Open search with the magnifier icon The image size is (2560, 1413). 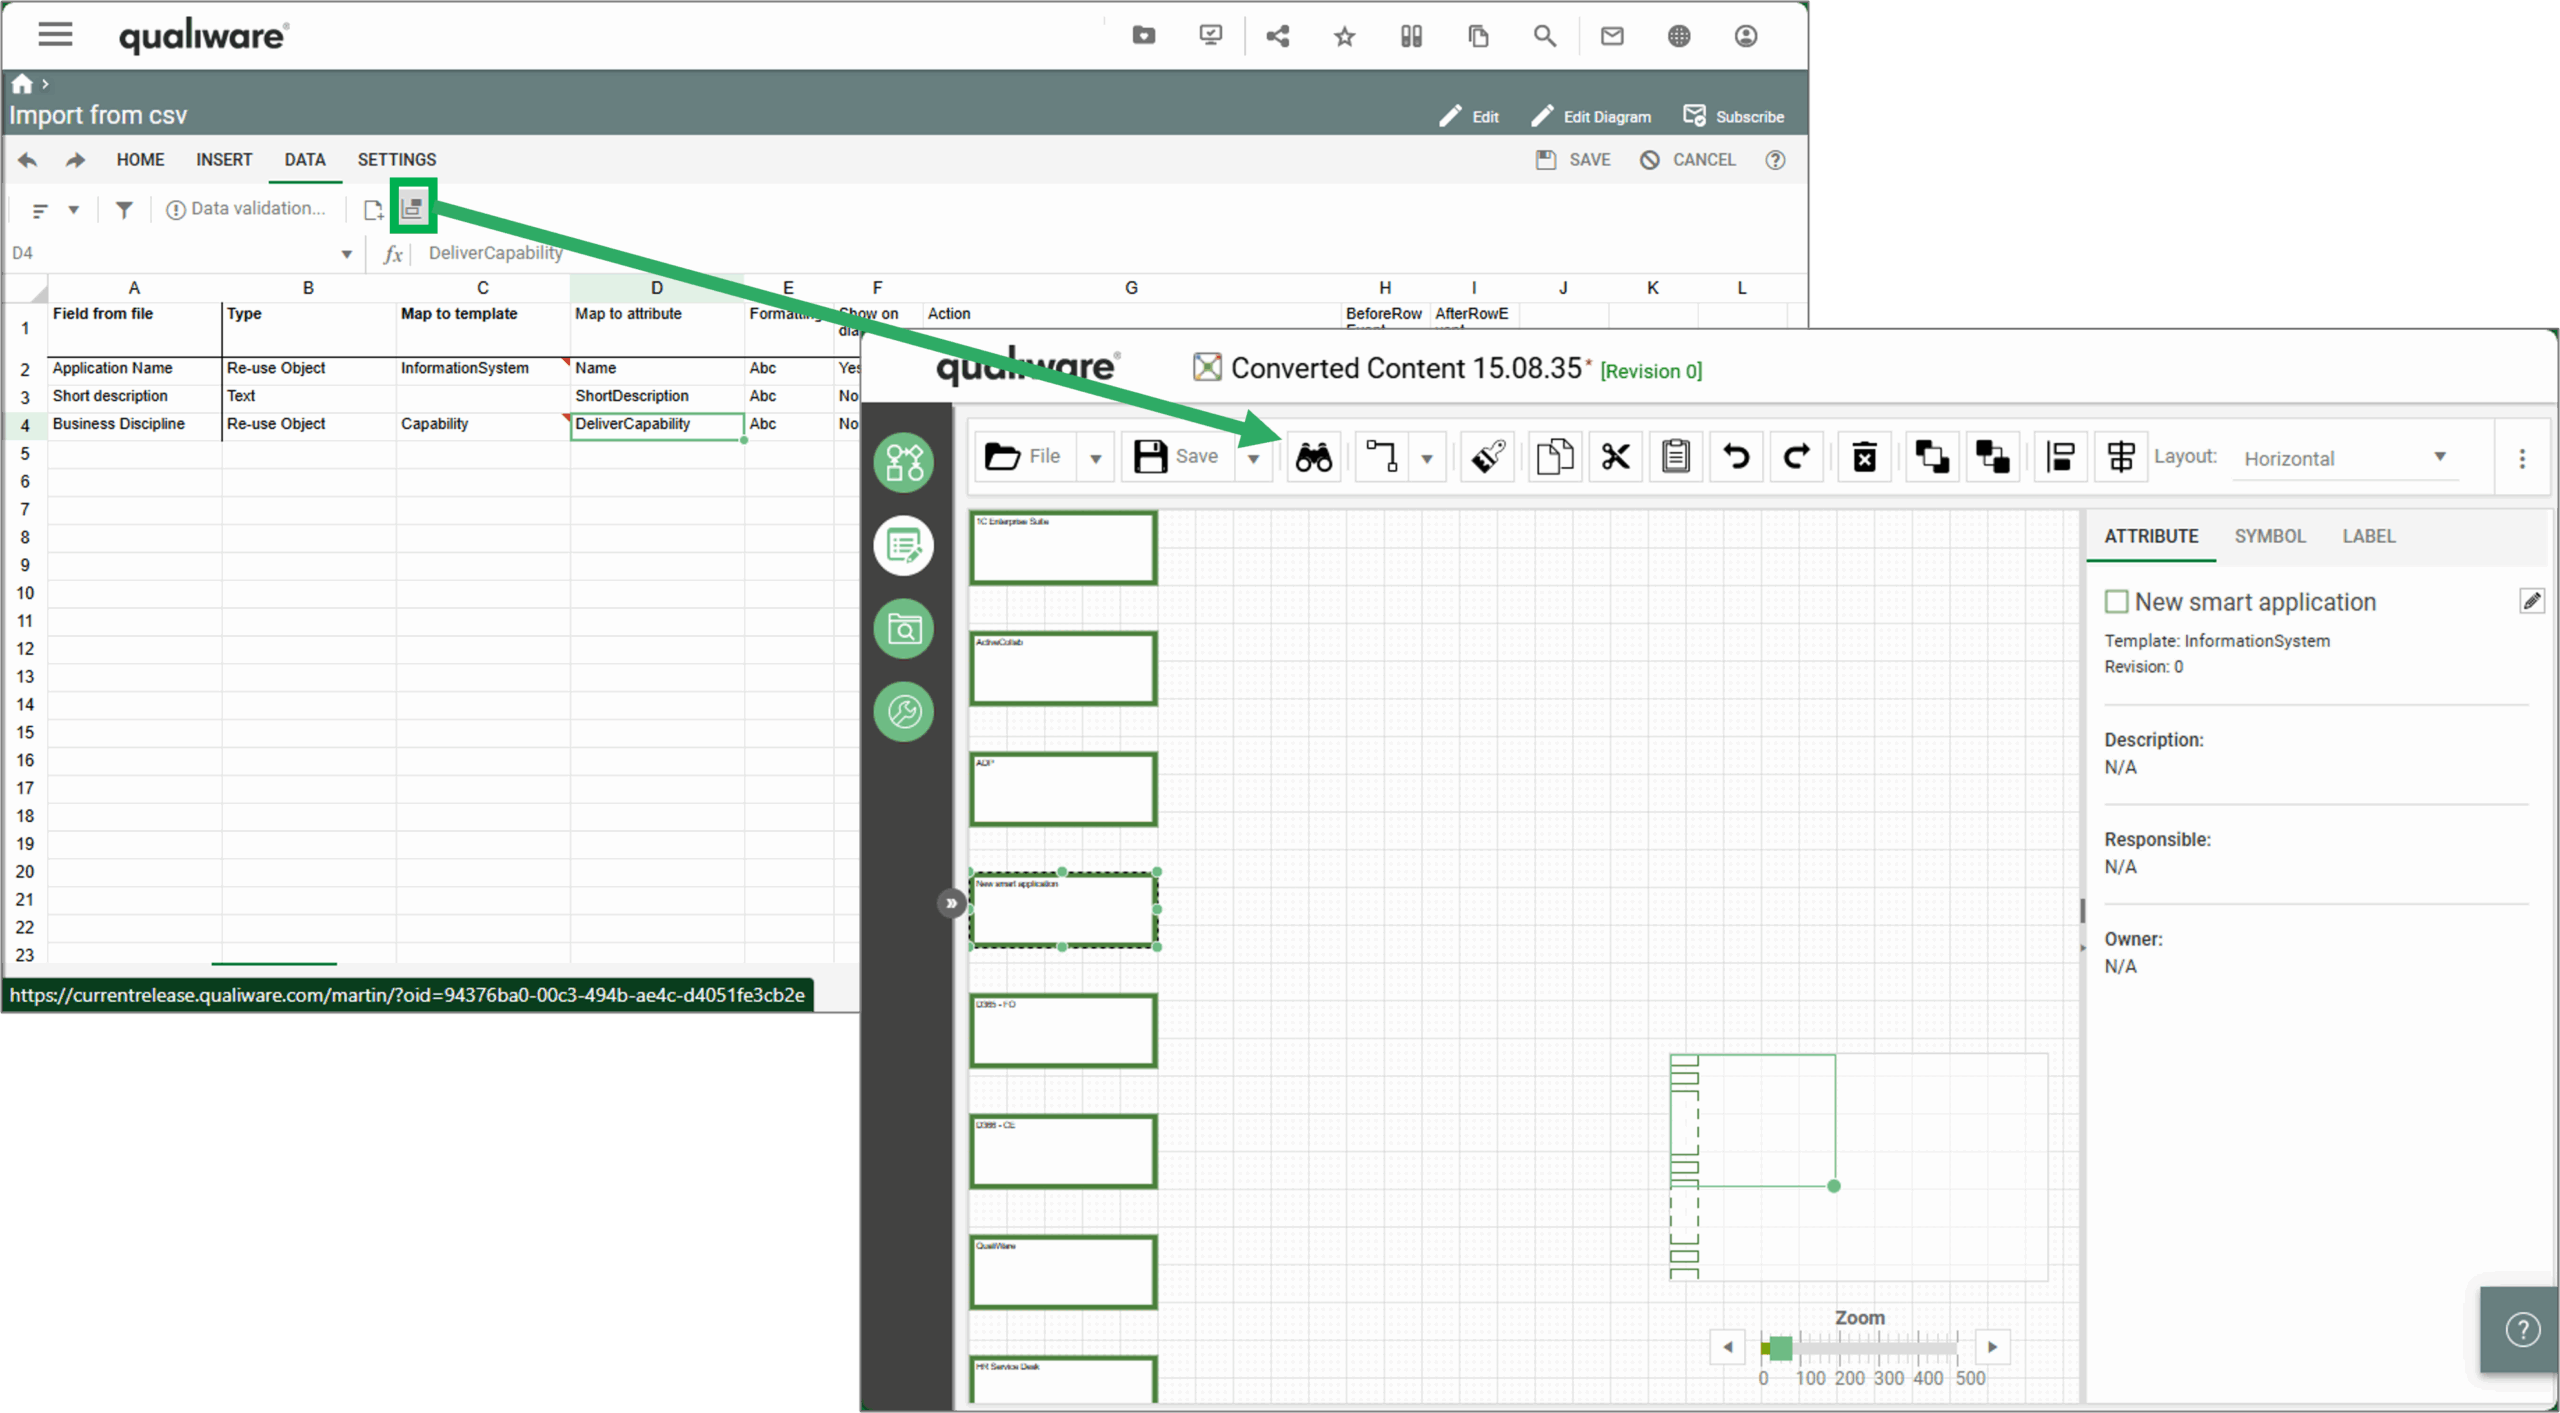tap(1545, 37)
